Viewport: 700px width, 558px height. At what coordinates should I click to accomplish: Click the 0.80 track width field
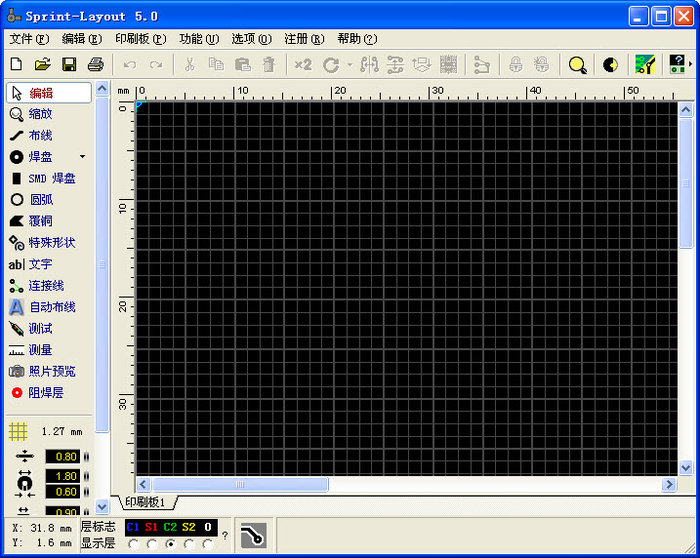(63, 457)
